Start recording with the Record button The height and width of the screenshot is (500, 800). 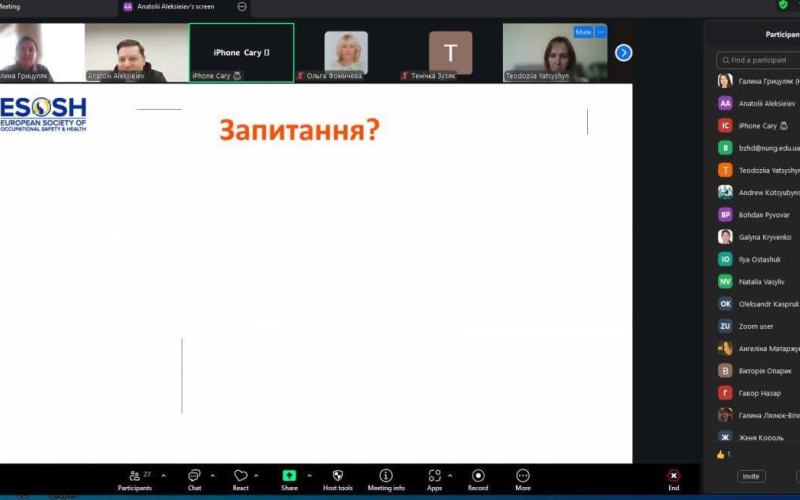coord(478,476)
